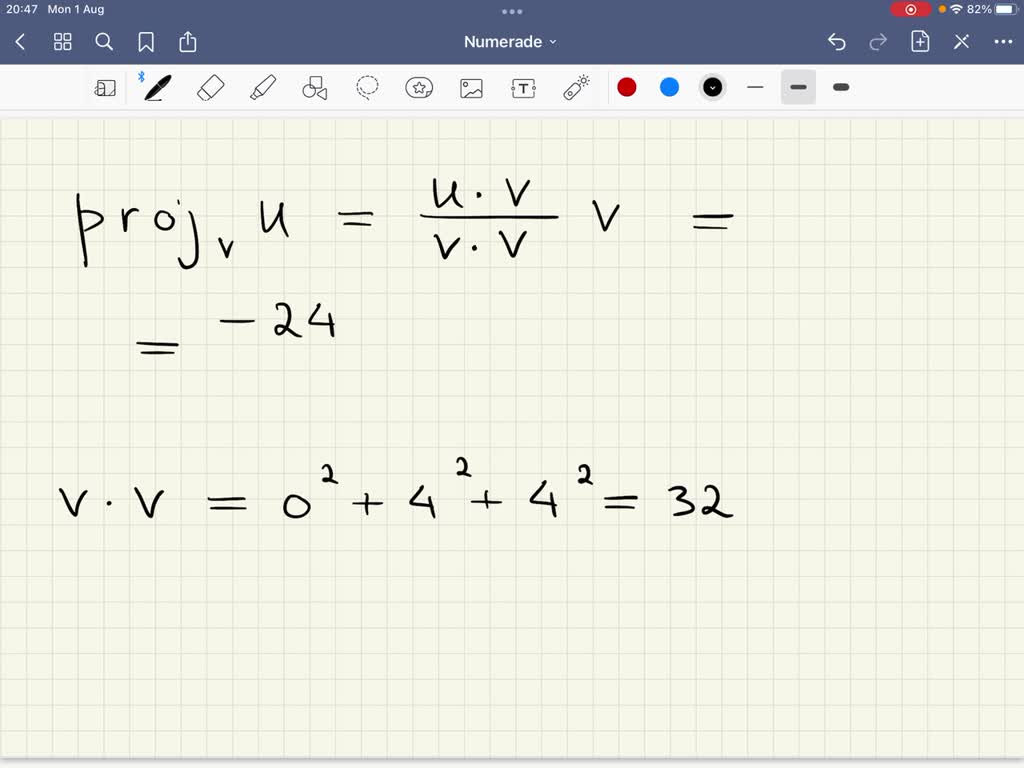Image resolution: width=1024 pixels, height=768 pixels.
Task: Select the Text box tool
Action: point(524,88)
